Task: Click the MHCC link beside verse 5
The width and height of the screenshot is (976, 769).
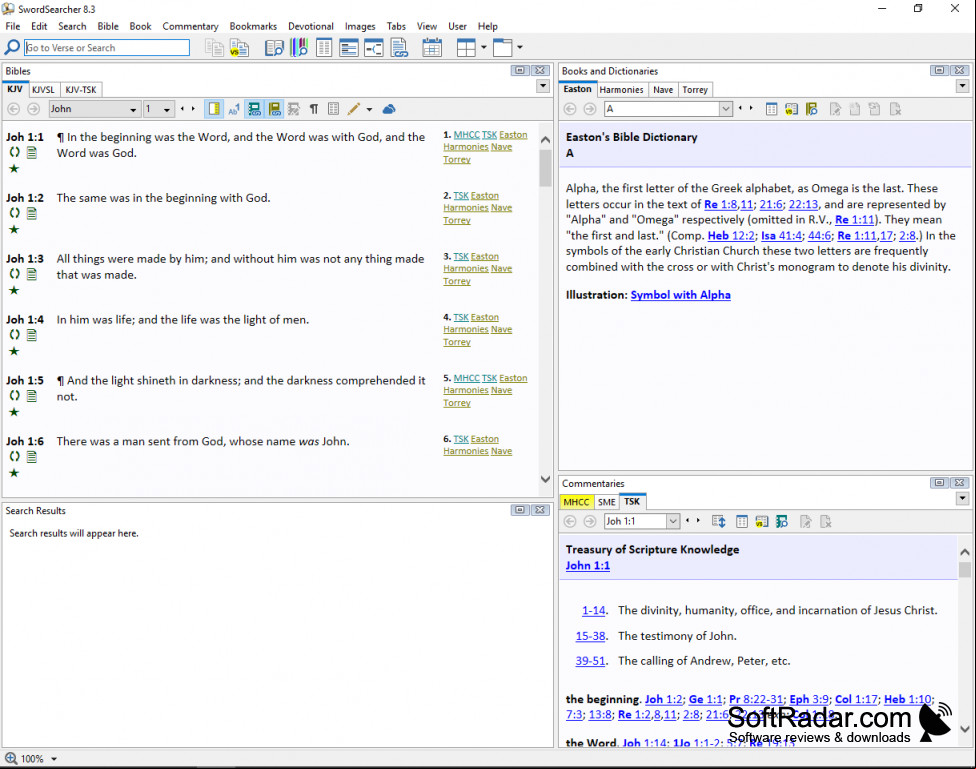Action: tap(466, 378)
